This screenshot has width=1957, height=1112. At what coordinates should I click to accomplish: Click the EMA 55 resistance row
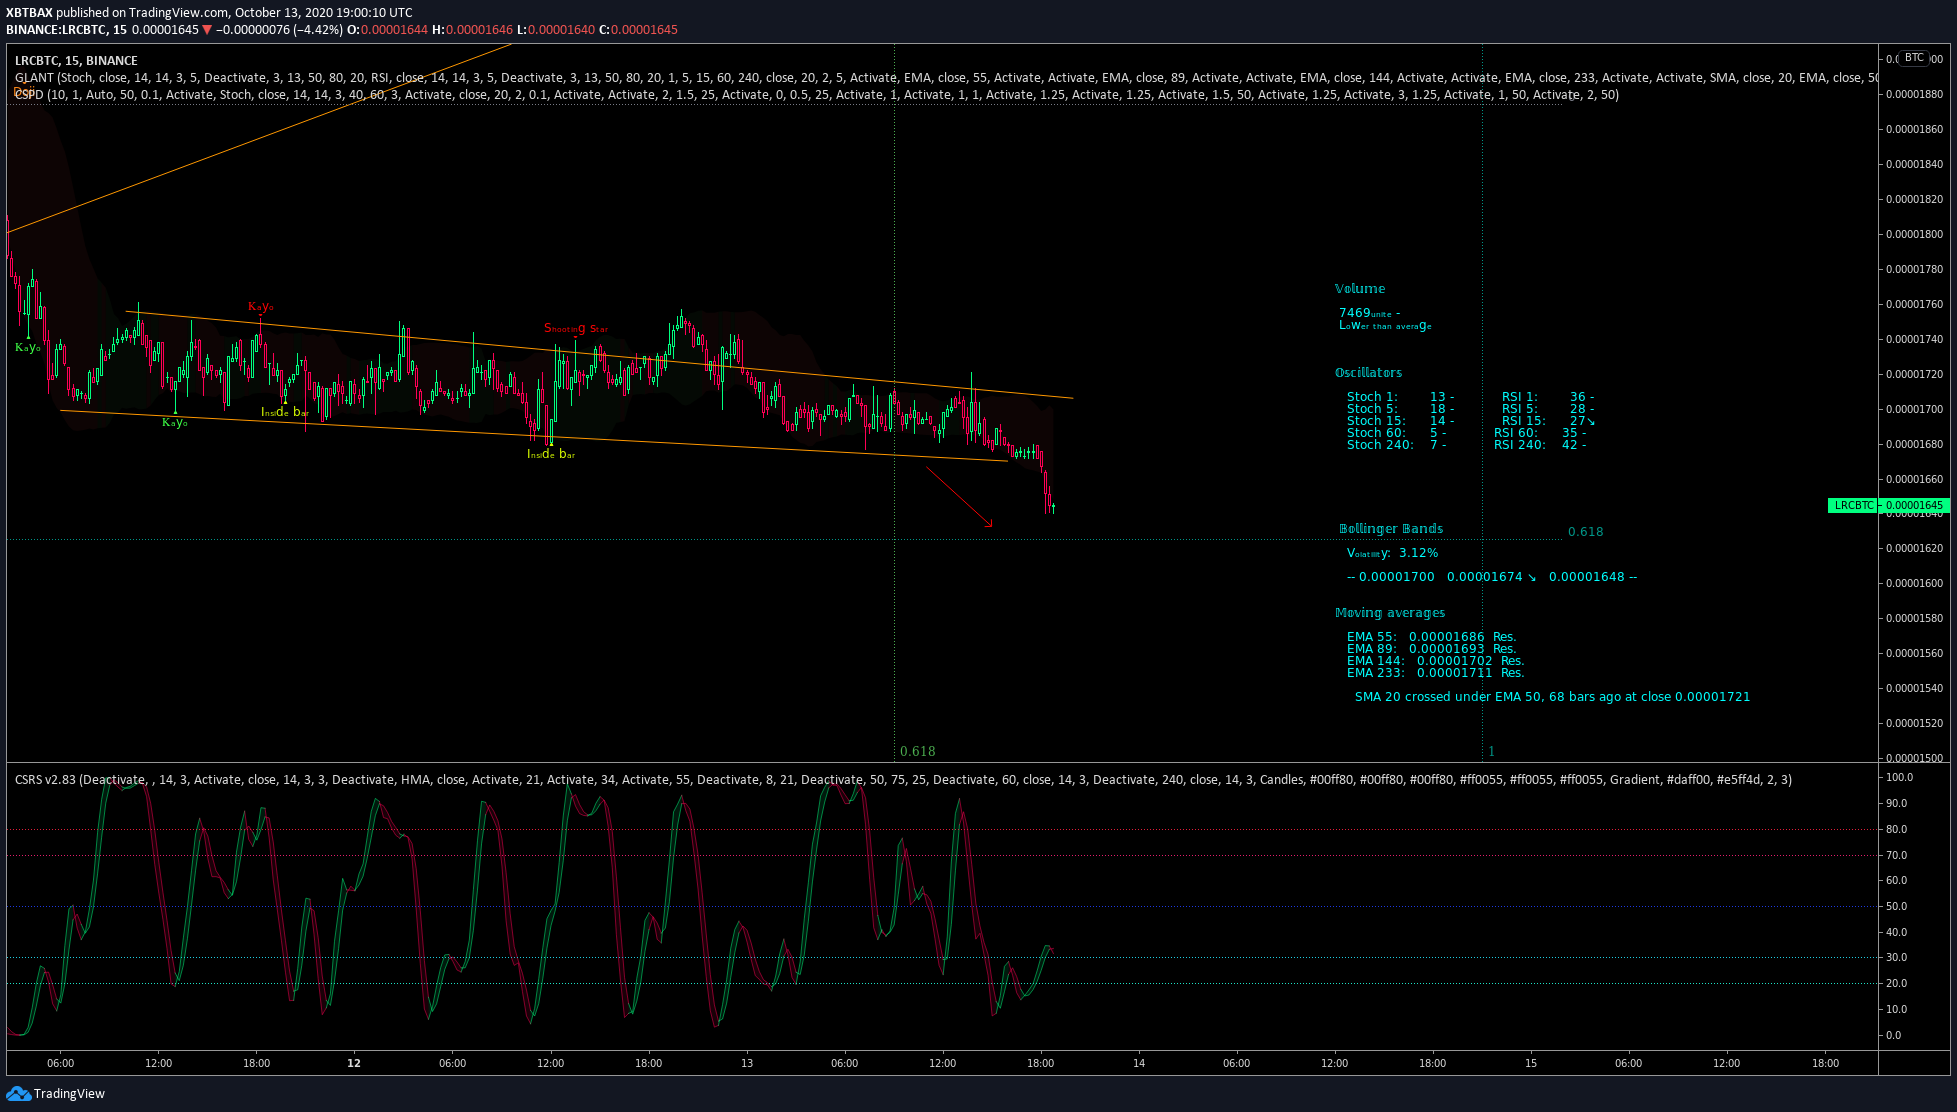pyautogui.click(x=1432, y=637)
